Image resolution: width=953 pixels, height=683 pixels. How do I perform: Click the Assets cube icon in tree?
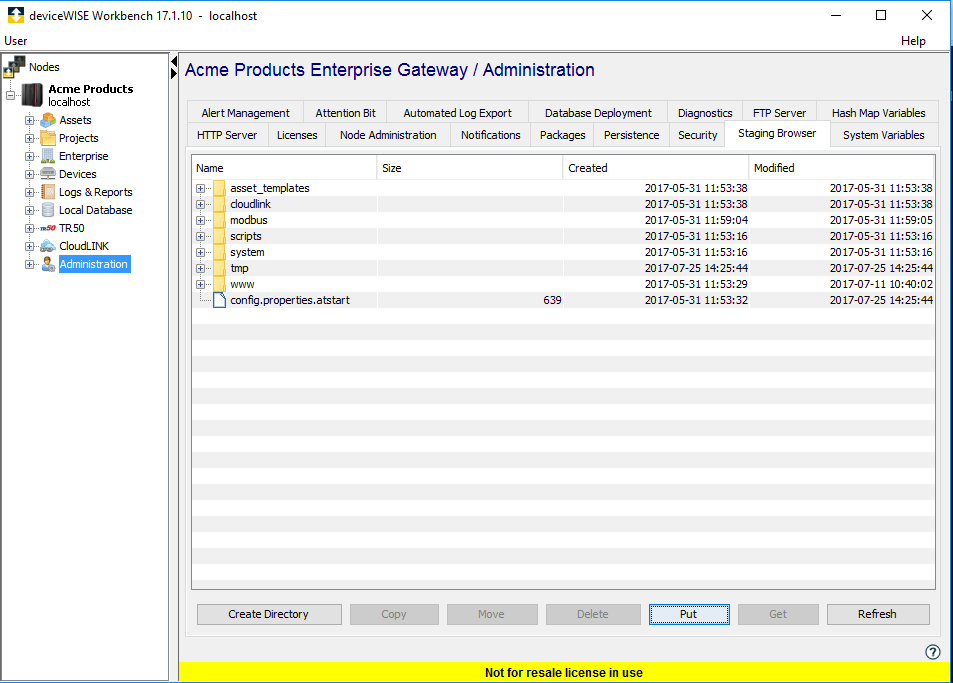(x=48, y=120)
